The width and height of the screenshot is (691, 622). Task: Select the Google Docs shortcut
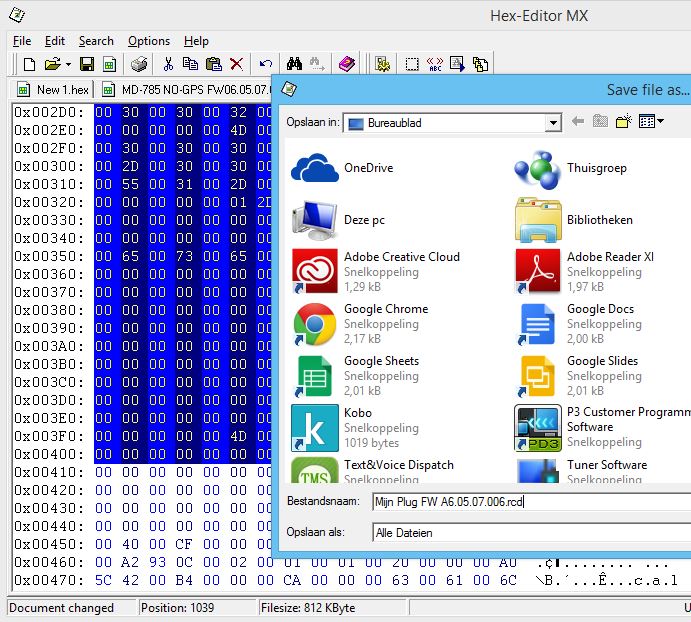578,324
